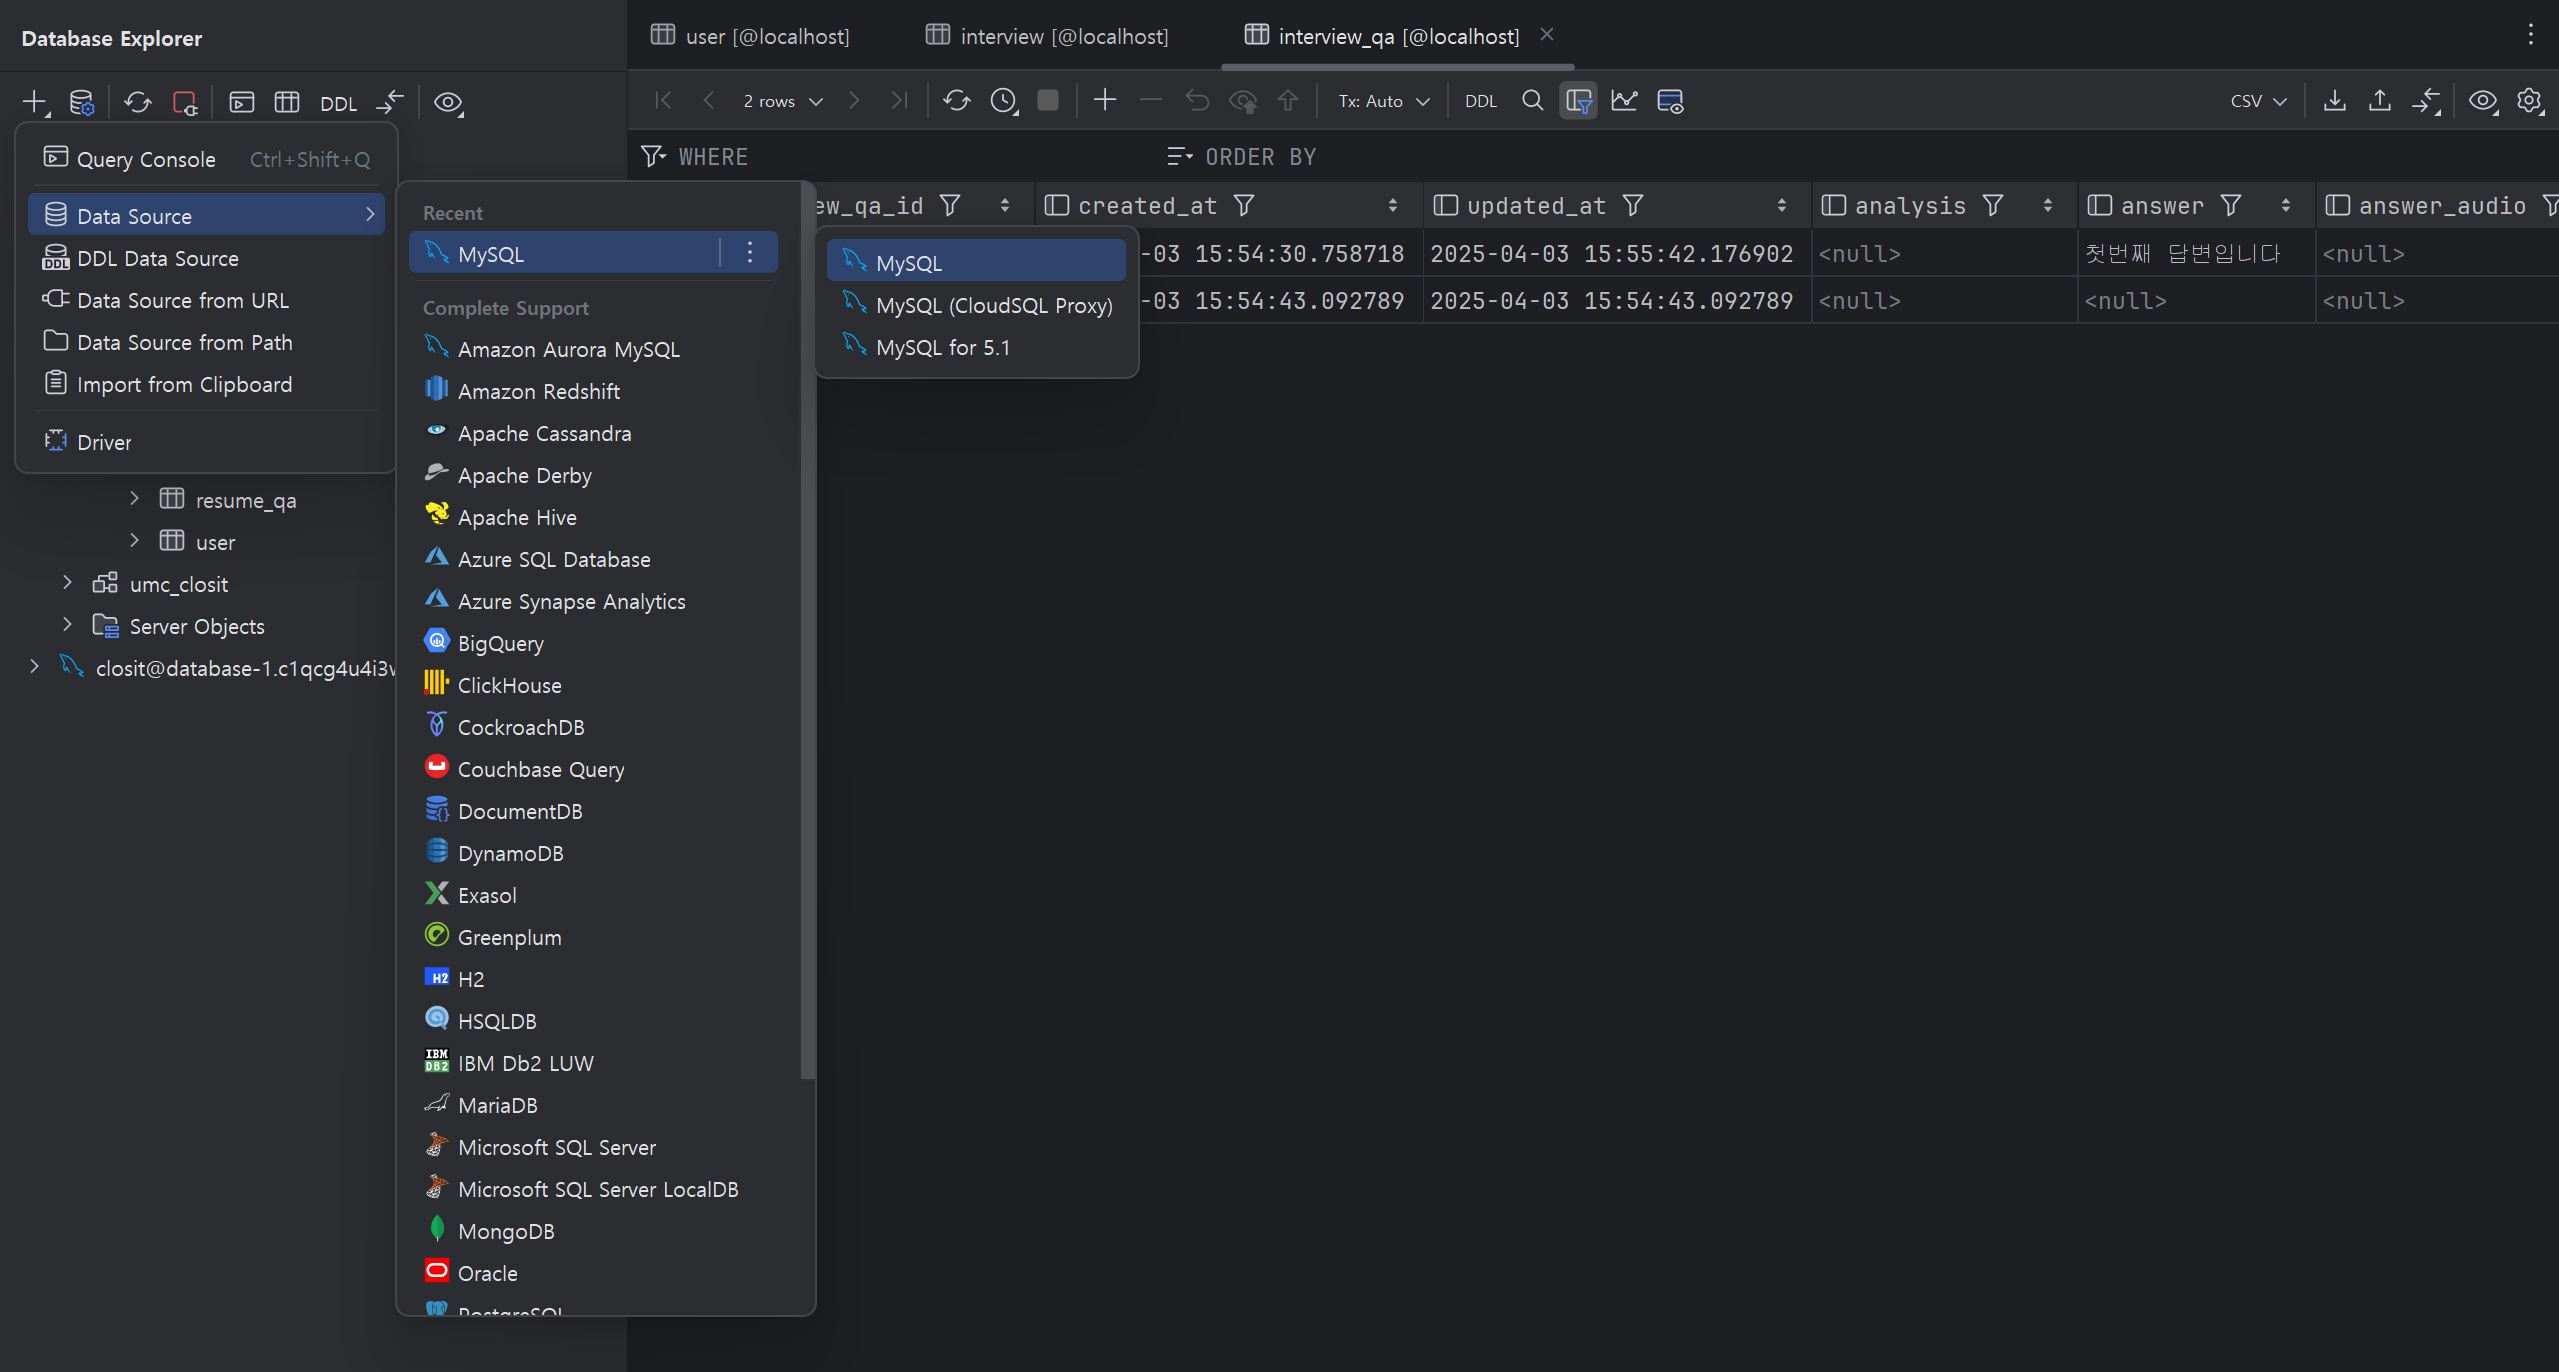Open the Tx: Auto transaction dropdown

point(1383,101)
